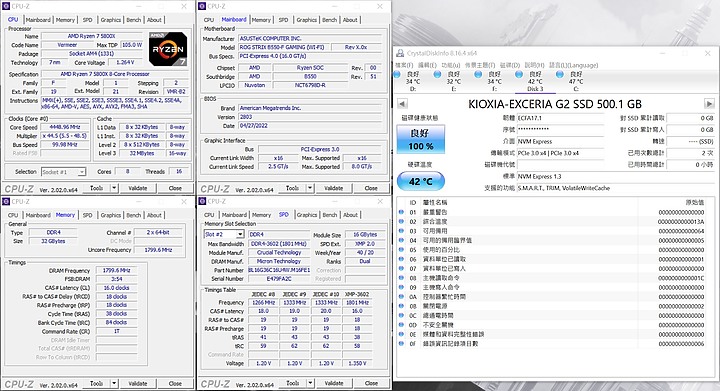The width and height of the screenshot is (720, 391).
Task: Switch to About tab in CPU-Z SPD window
Action: [350, 215]
